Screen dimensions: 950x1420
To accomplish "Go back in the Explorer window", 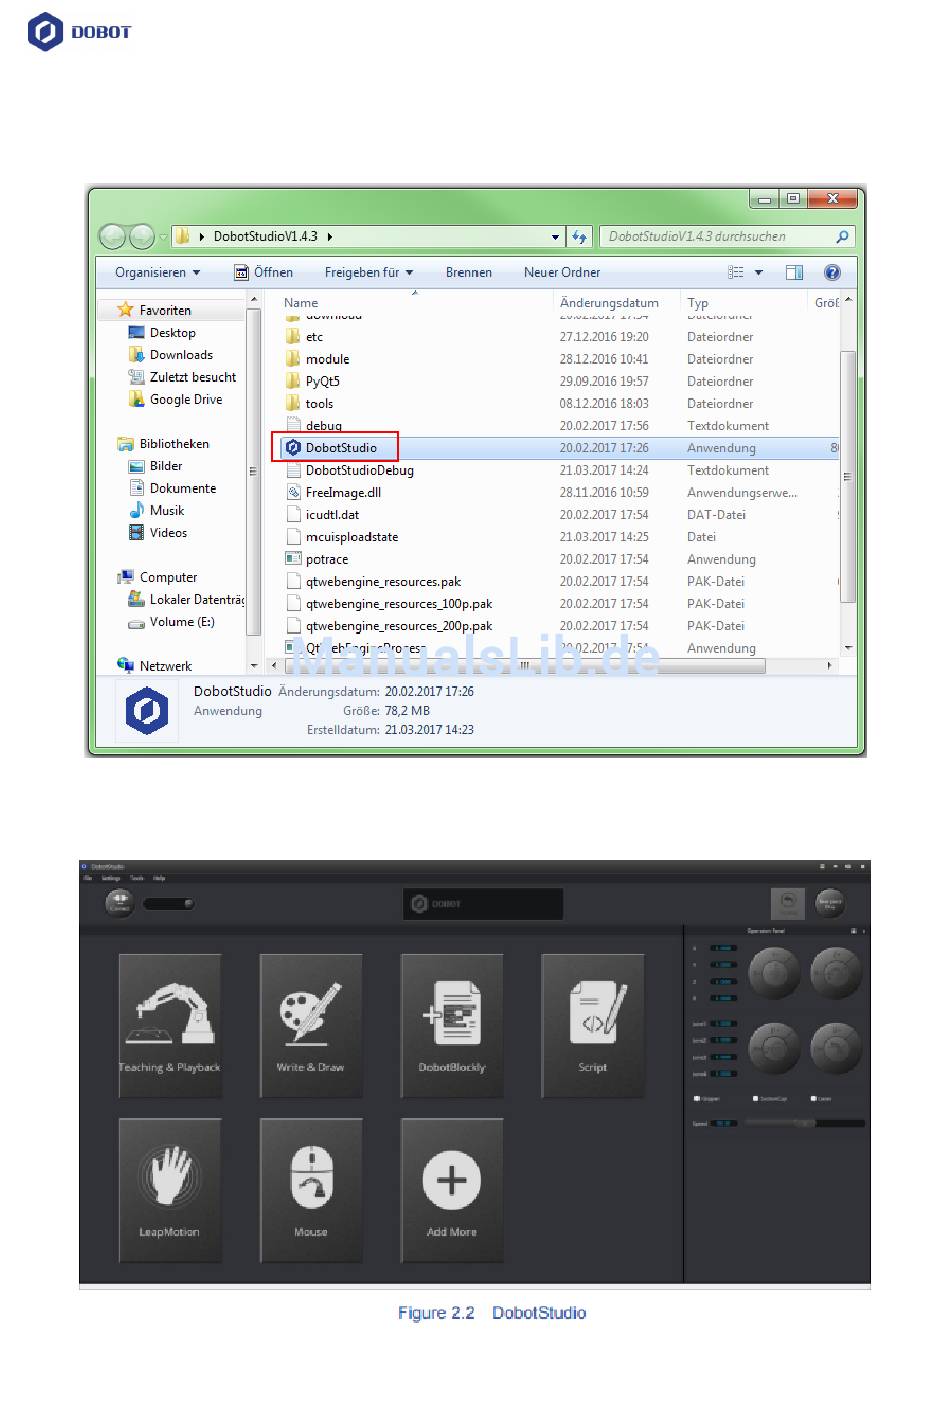I will [112, 237].
